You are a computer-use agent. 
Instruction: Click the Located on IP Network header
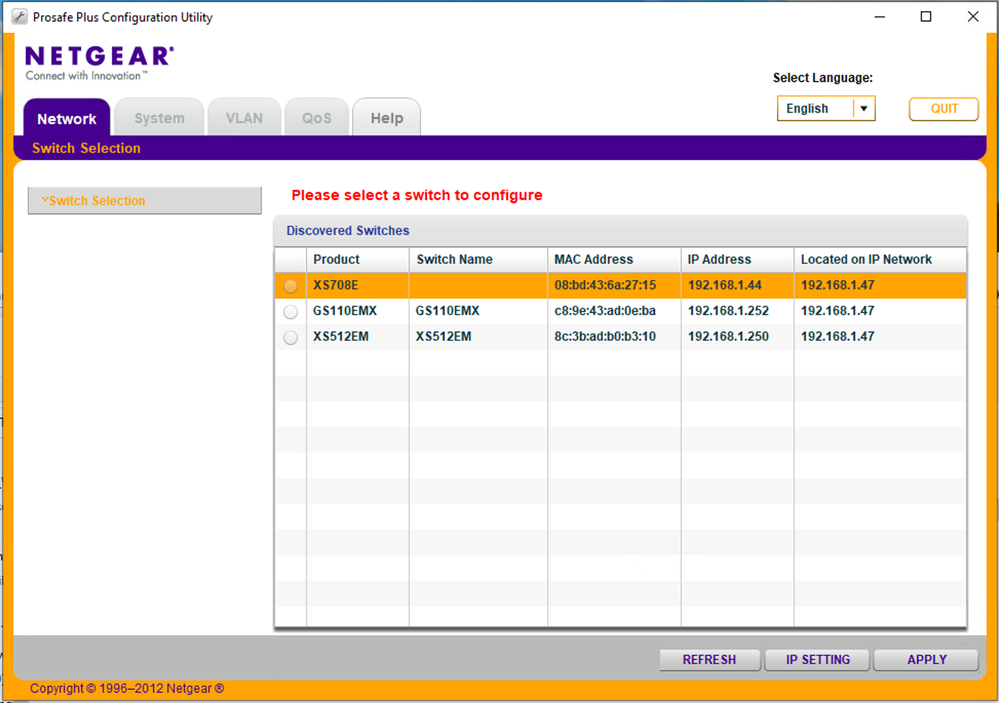click(x=880, y=259)
